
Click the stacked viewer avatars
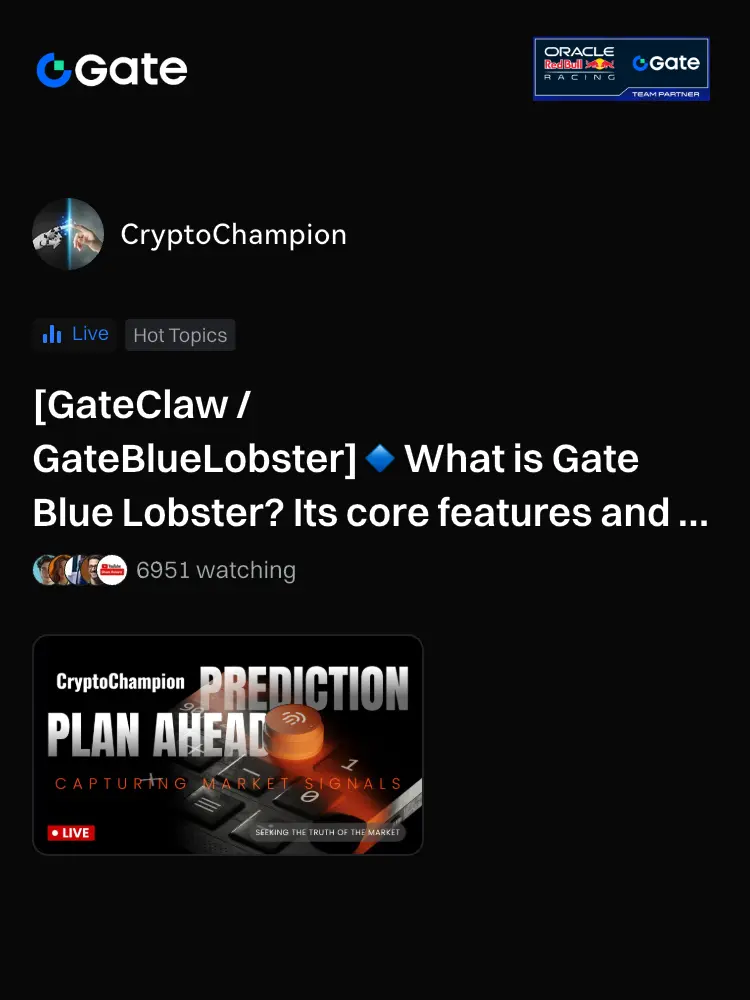[80, 570]
